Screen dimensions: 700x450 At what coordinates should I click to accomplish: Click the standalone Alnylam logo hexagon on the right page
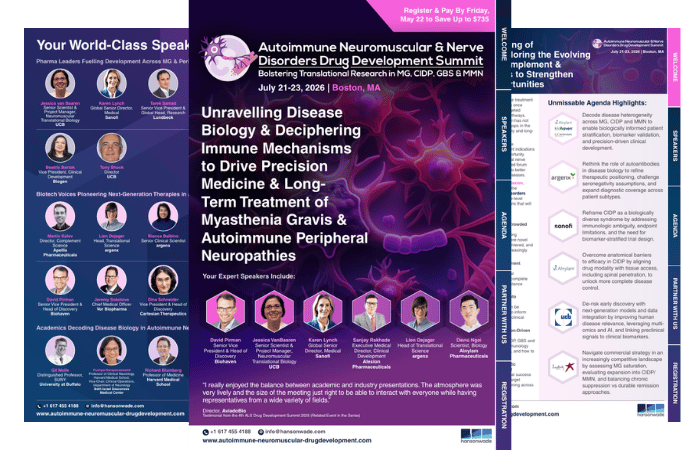coord(563,268)
